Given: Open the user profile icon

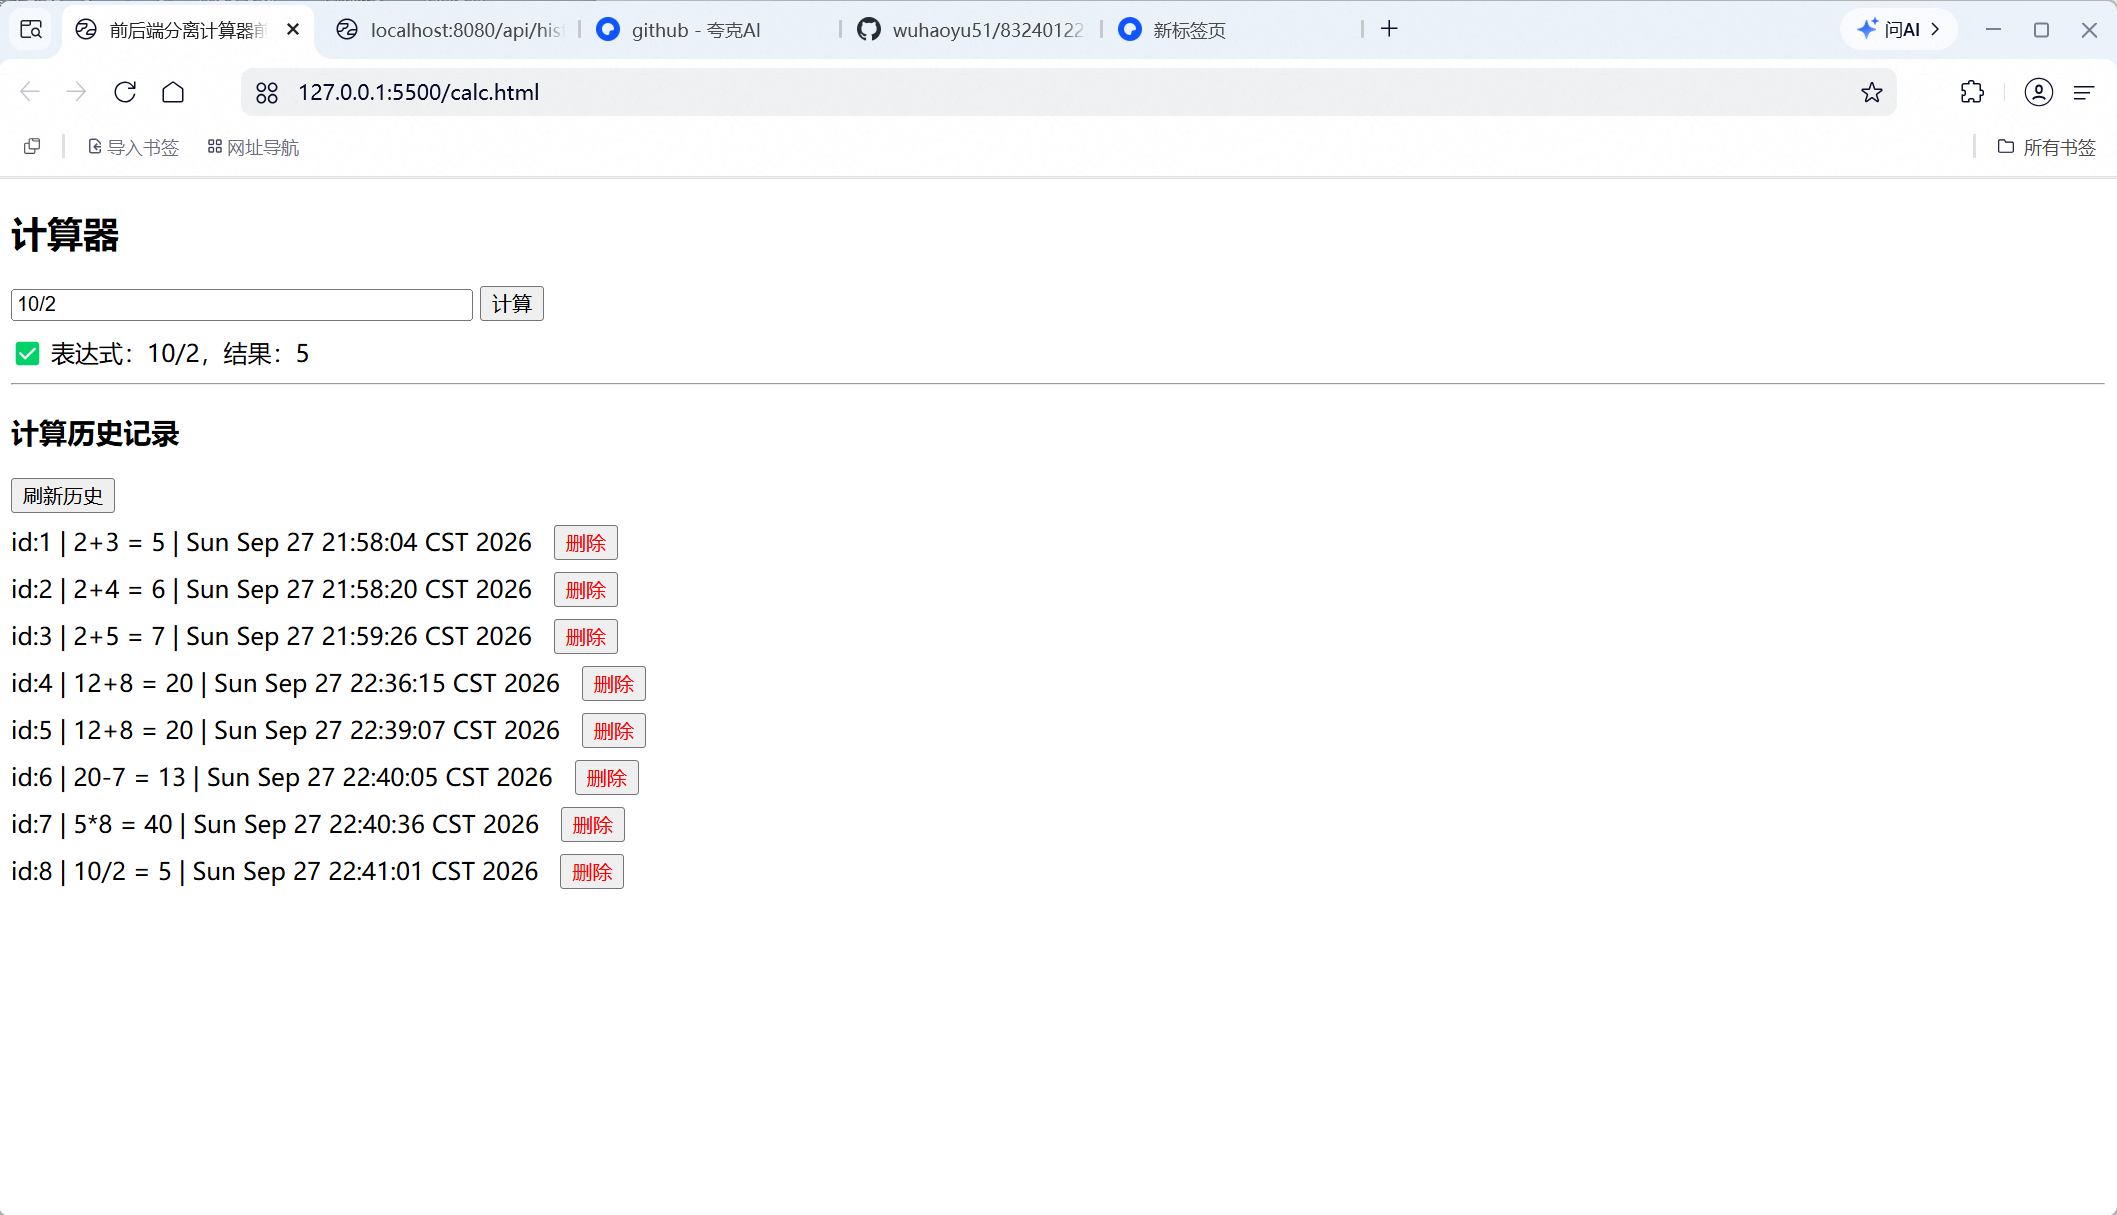Looking at the screenshot, I should click(x=2038, y=92).
